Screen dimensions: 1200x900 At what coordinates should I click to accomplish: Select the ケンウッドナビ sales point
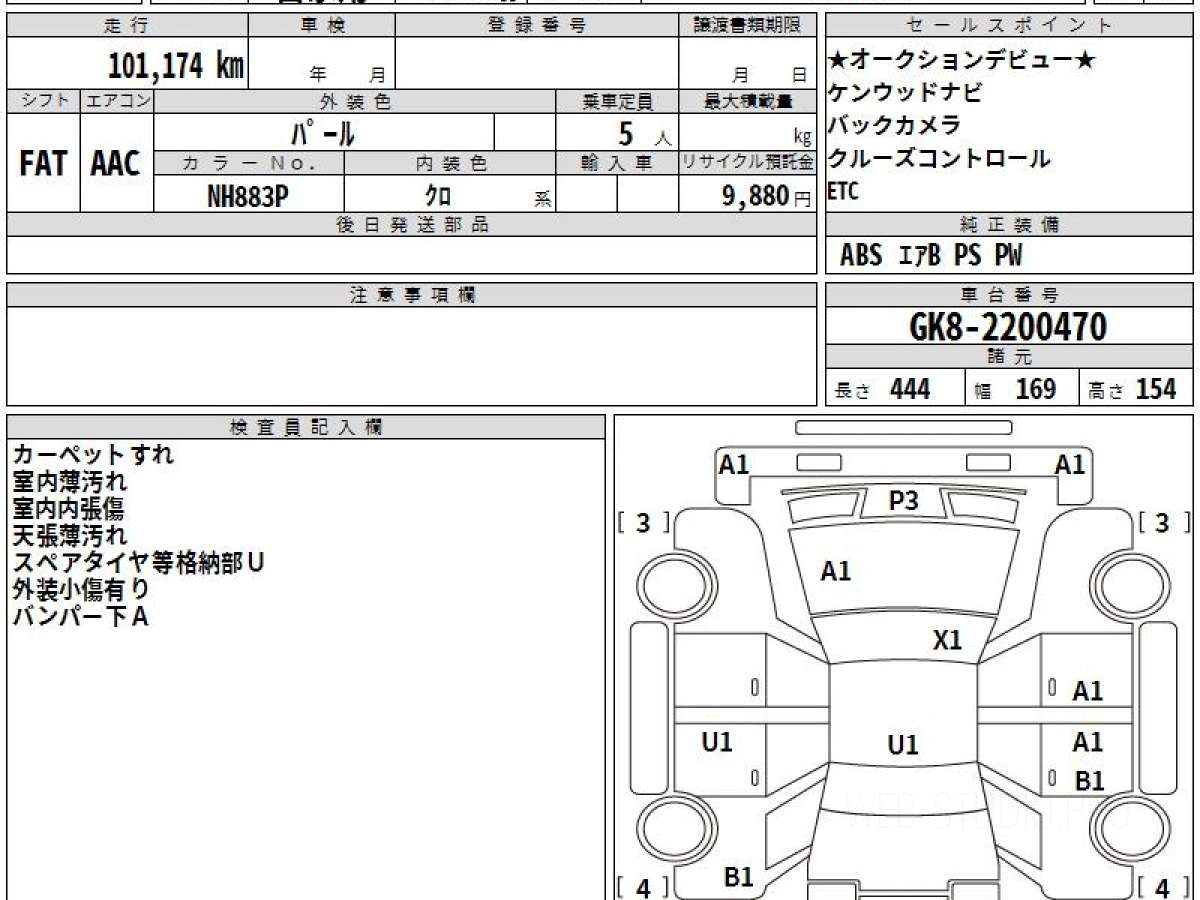pyautogui.click(x=906, y=93)
